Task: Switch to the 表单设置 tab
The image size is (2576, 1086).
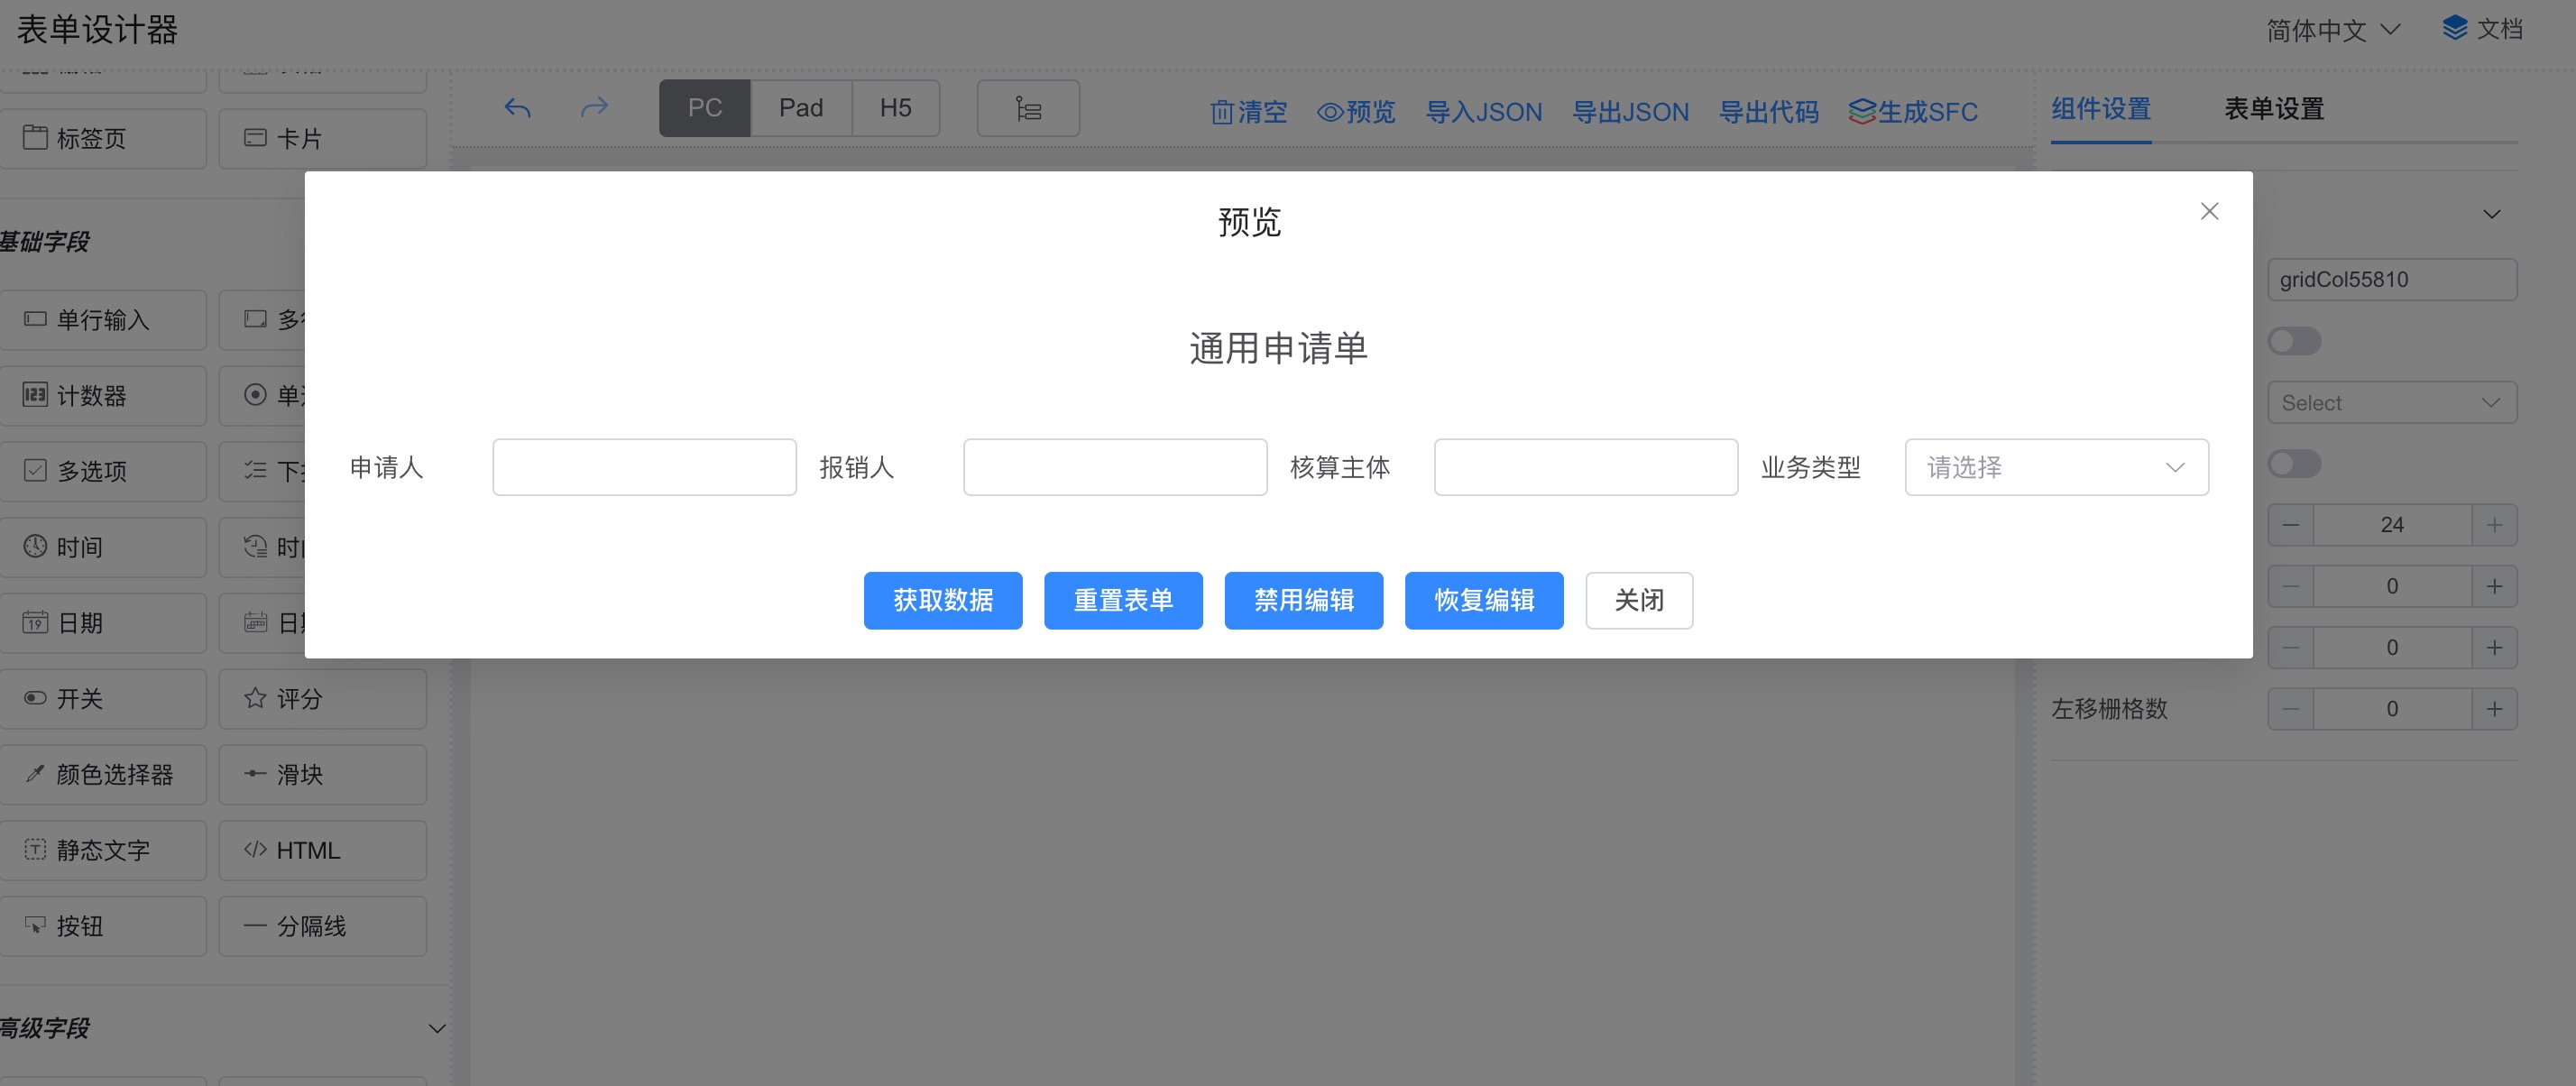Action: (x=2273, y=109)
